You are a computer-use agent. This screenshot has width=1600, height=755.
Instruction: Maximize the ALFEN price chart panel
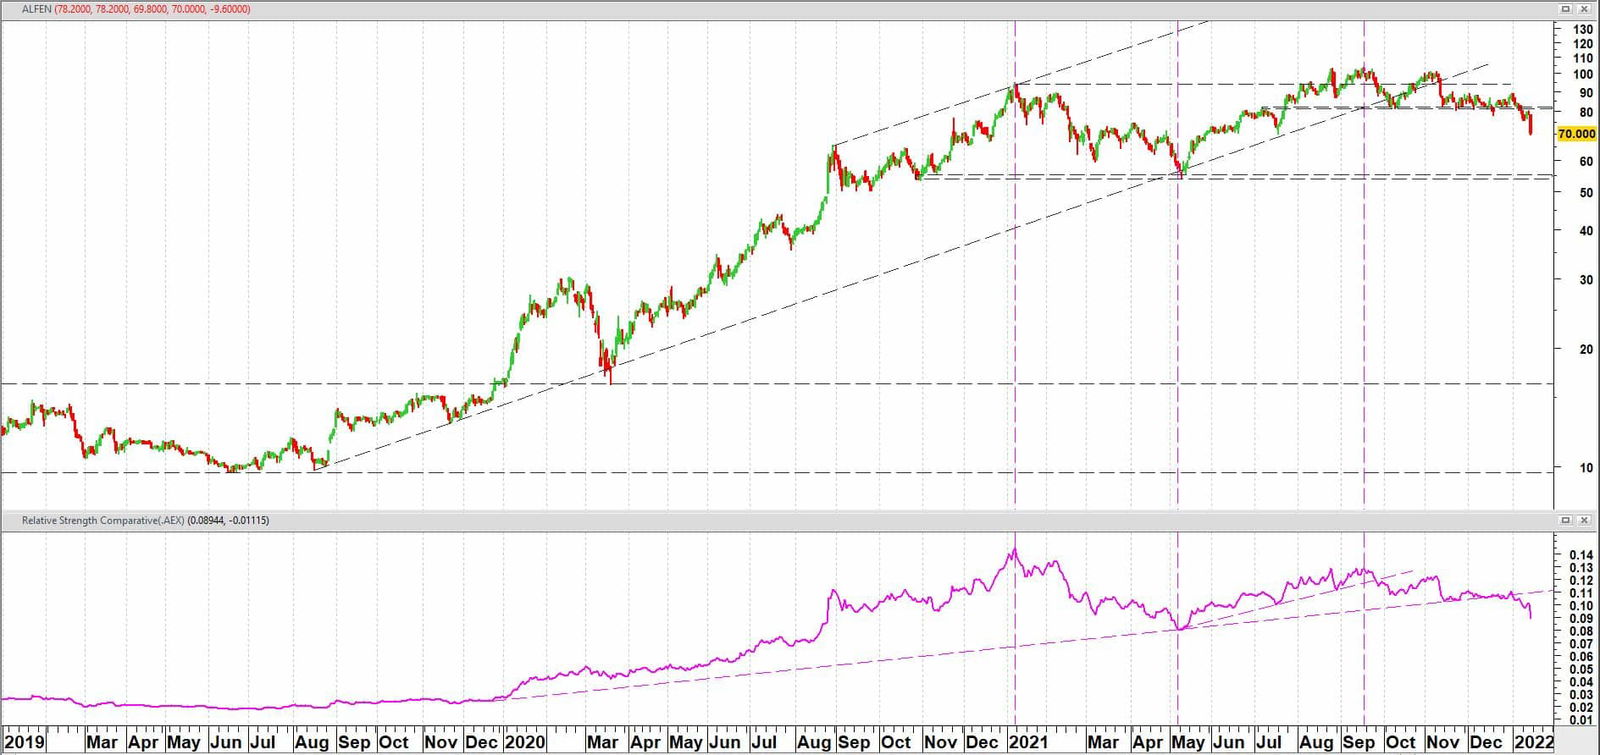1566,9
